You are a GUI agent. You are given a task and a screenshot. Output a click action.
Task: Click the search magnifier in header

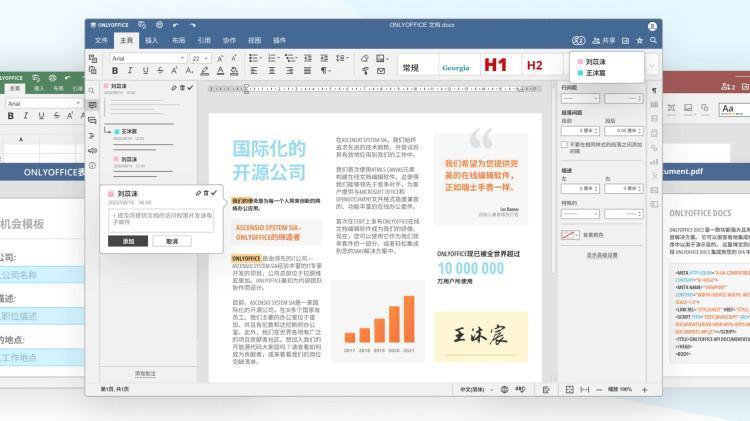pyautogui.click(x=653, y=41)
